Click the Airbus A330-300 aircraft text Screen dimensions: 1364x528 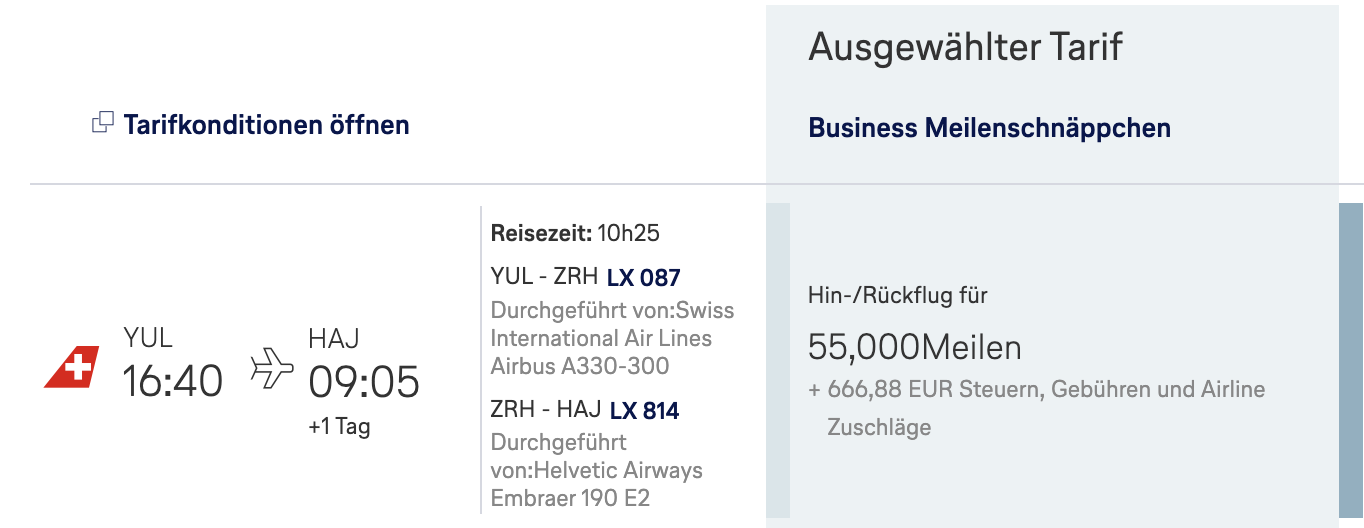pyautogui.click(x=580, y=366)
